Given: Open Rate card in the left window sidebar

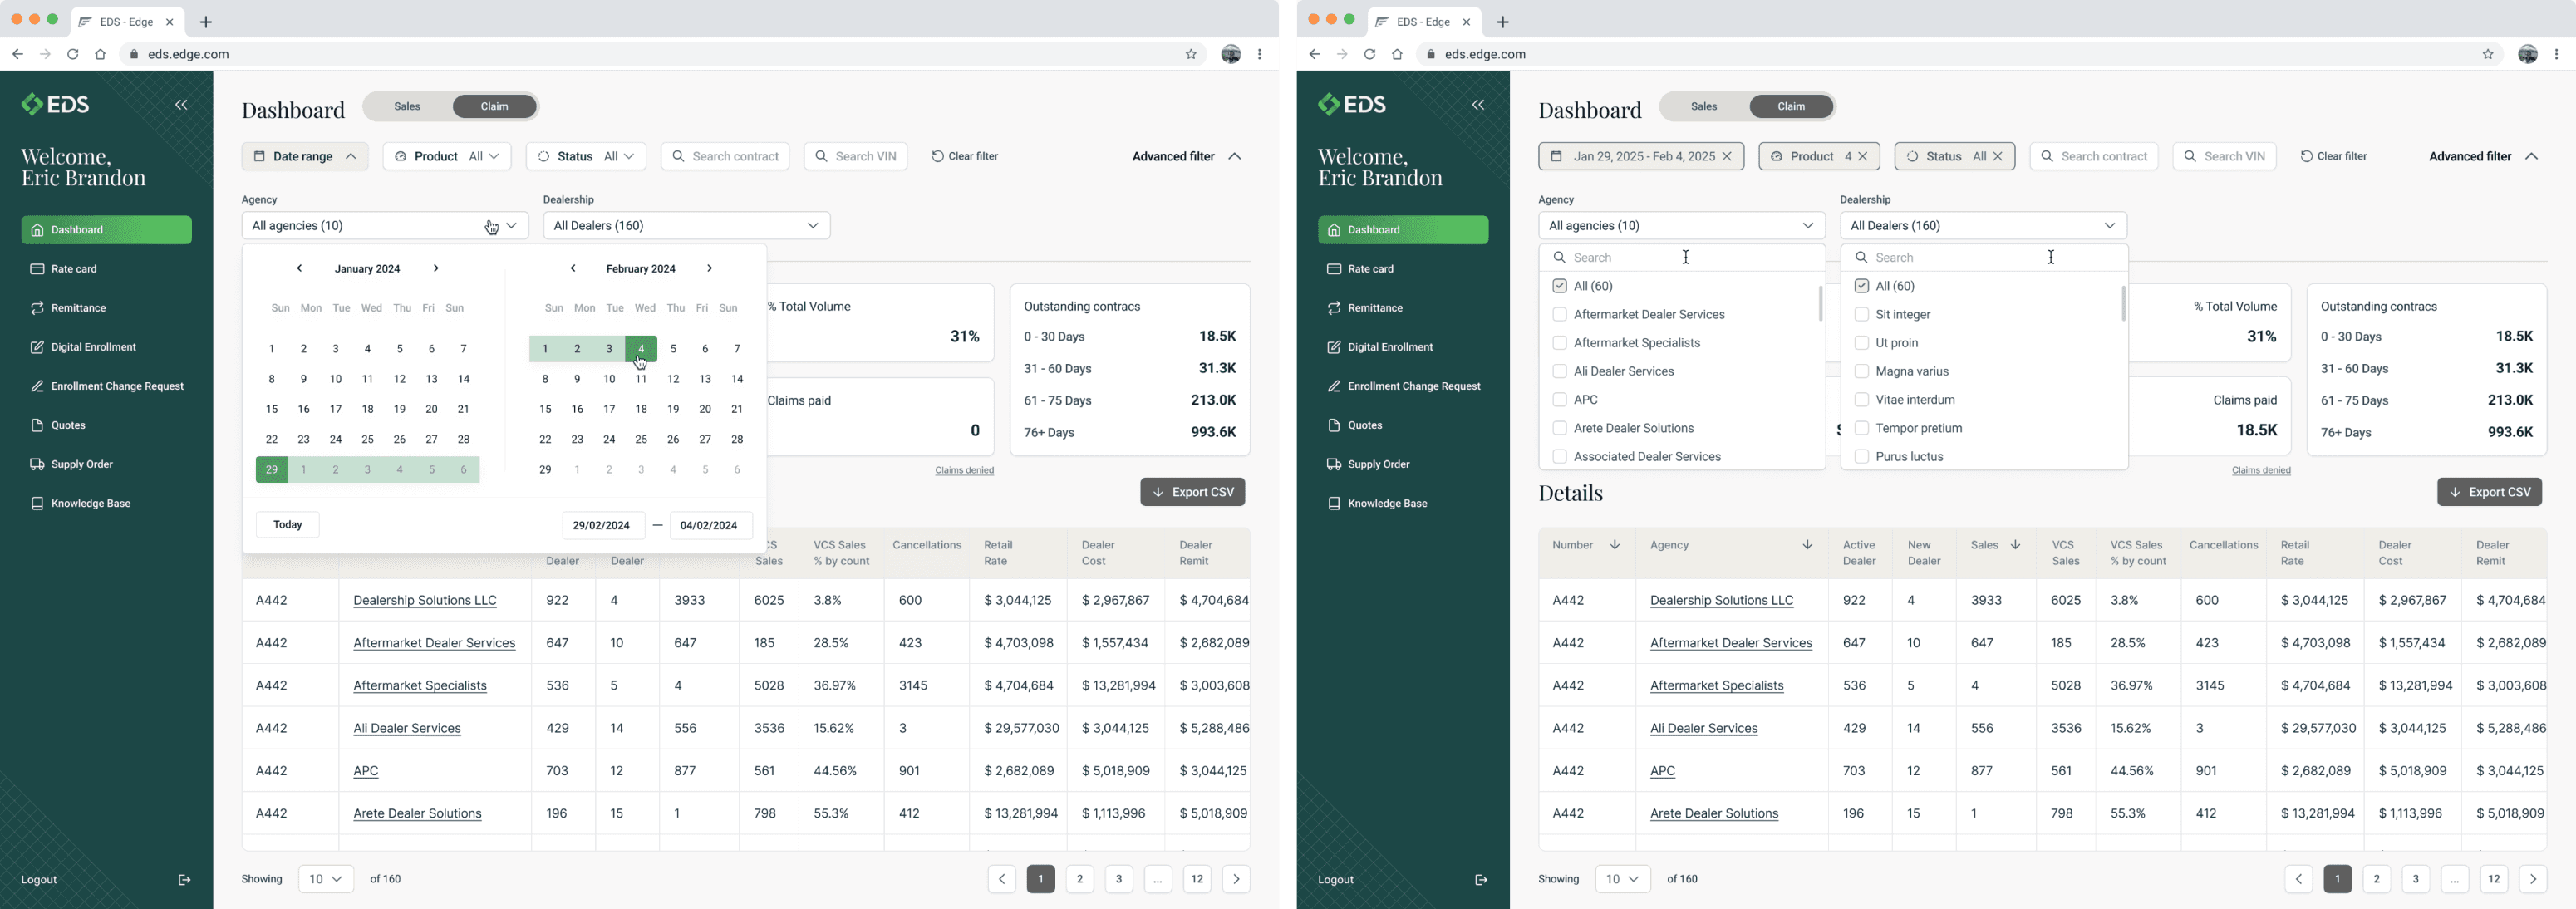Looking at the screenshot, I should pos(74,269).
